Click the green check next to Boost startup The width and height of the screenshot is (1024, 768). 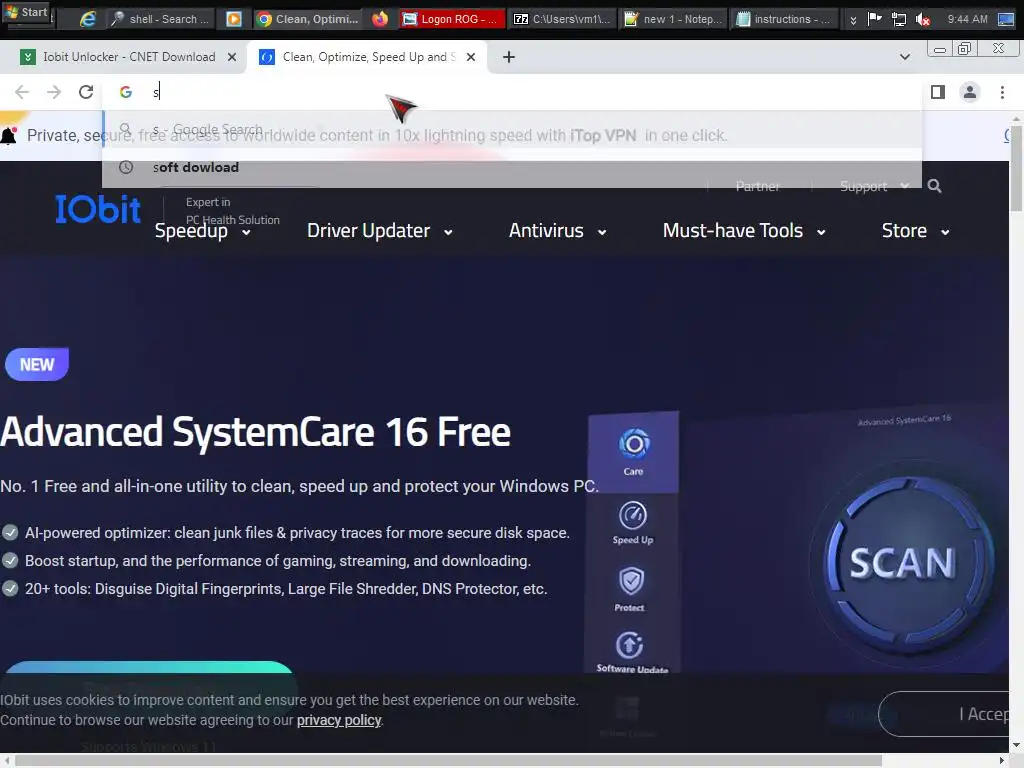tap(10, 561)
